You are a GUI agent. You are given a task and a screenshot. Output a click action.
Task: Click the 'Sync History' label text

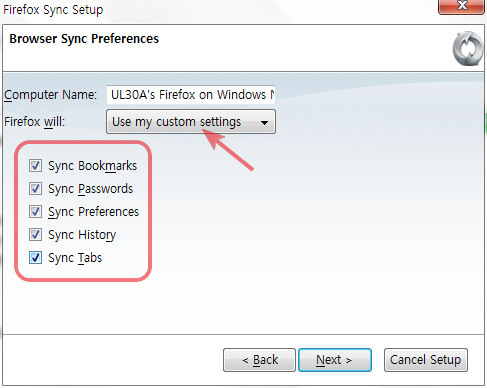tap(82, 235)
